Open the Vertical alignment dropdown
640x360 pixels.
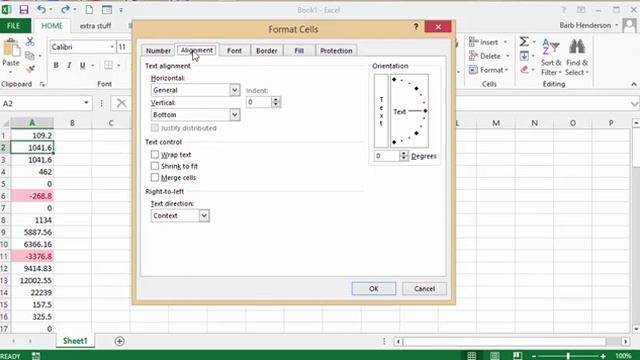[235, 115]
